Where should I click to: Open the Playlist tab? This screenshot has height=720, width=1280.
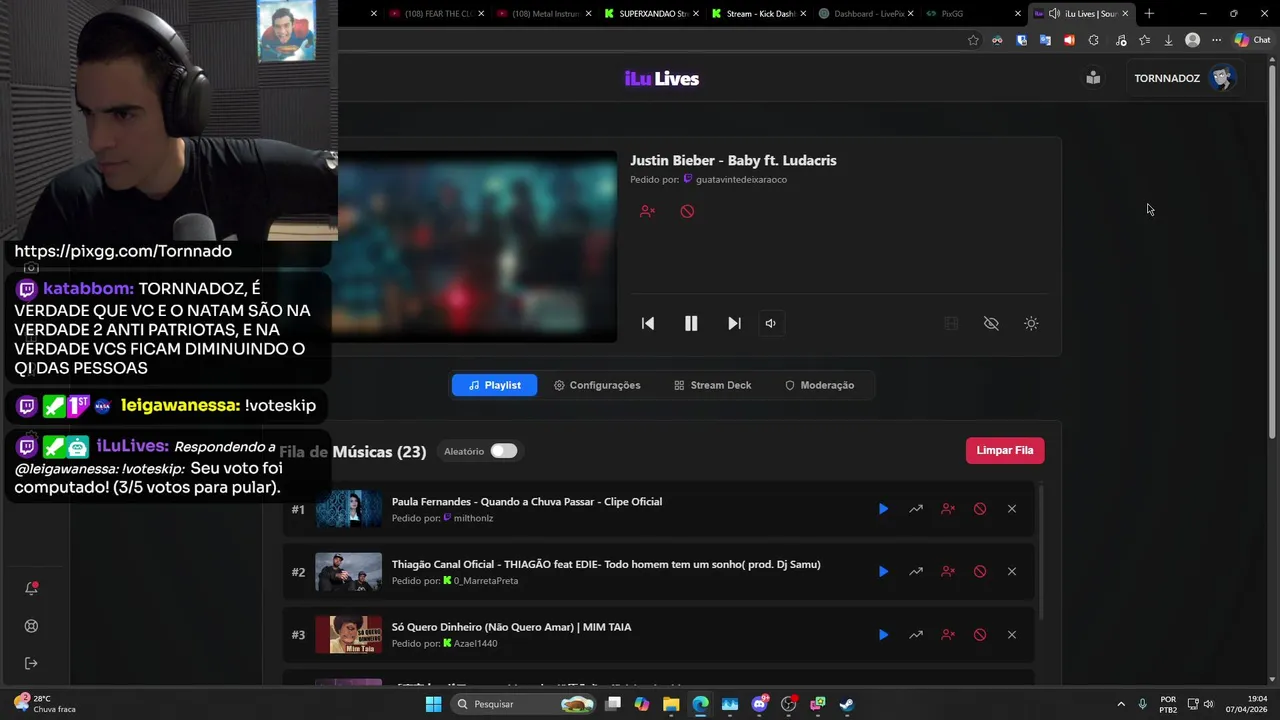494,385
